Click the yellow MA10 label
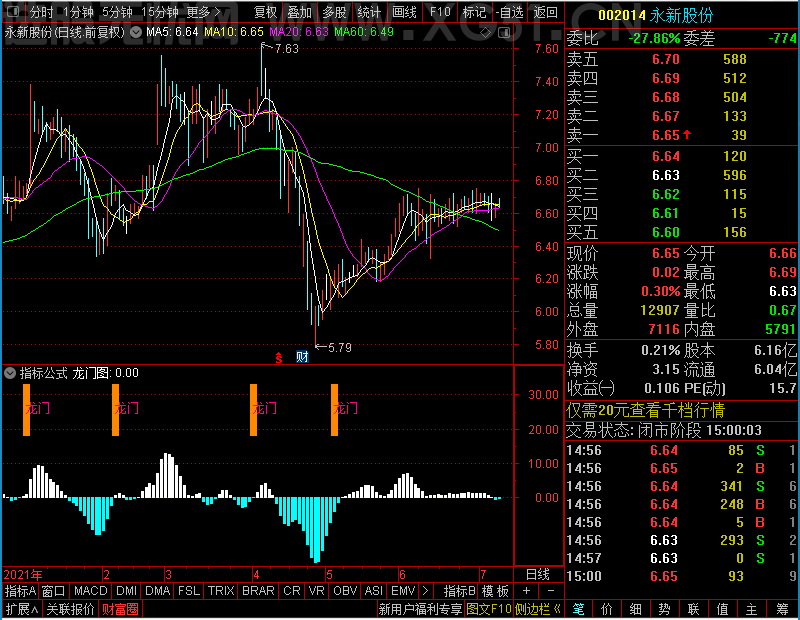The height and width of the screenshot is (620, 800). pos(234,32)
